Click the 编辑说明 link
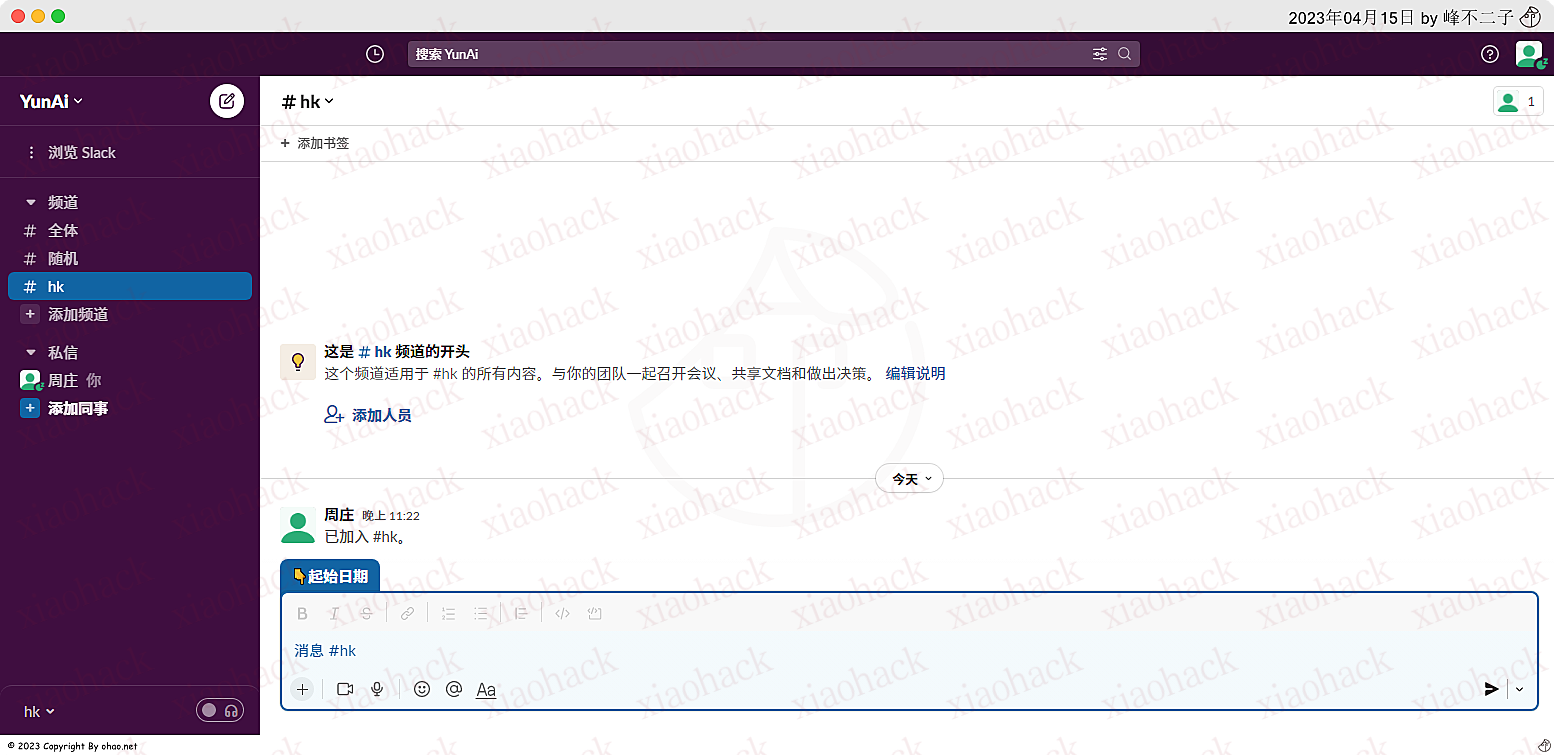The image size is (1554, 755). (915, 373)
